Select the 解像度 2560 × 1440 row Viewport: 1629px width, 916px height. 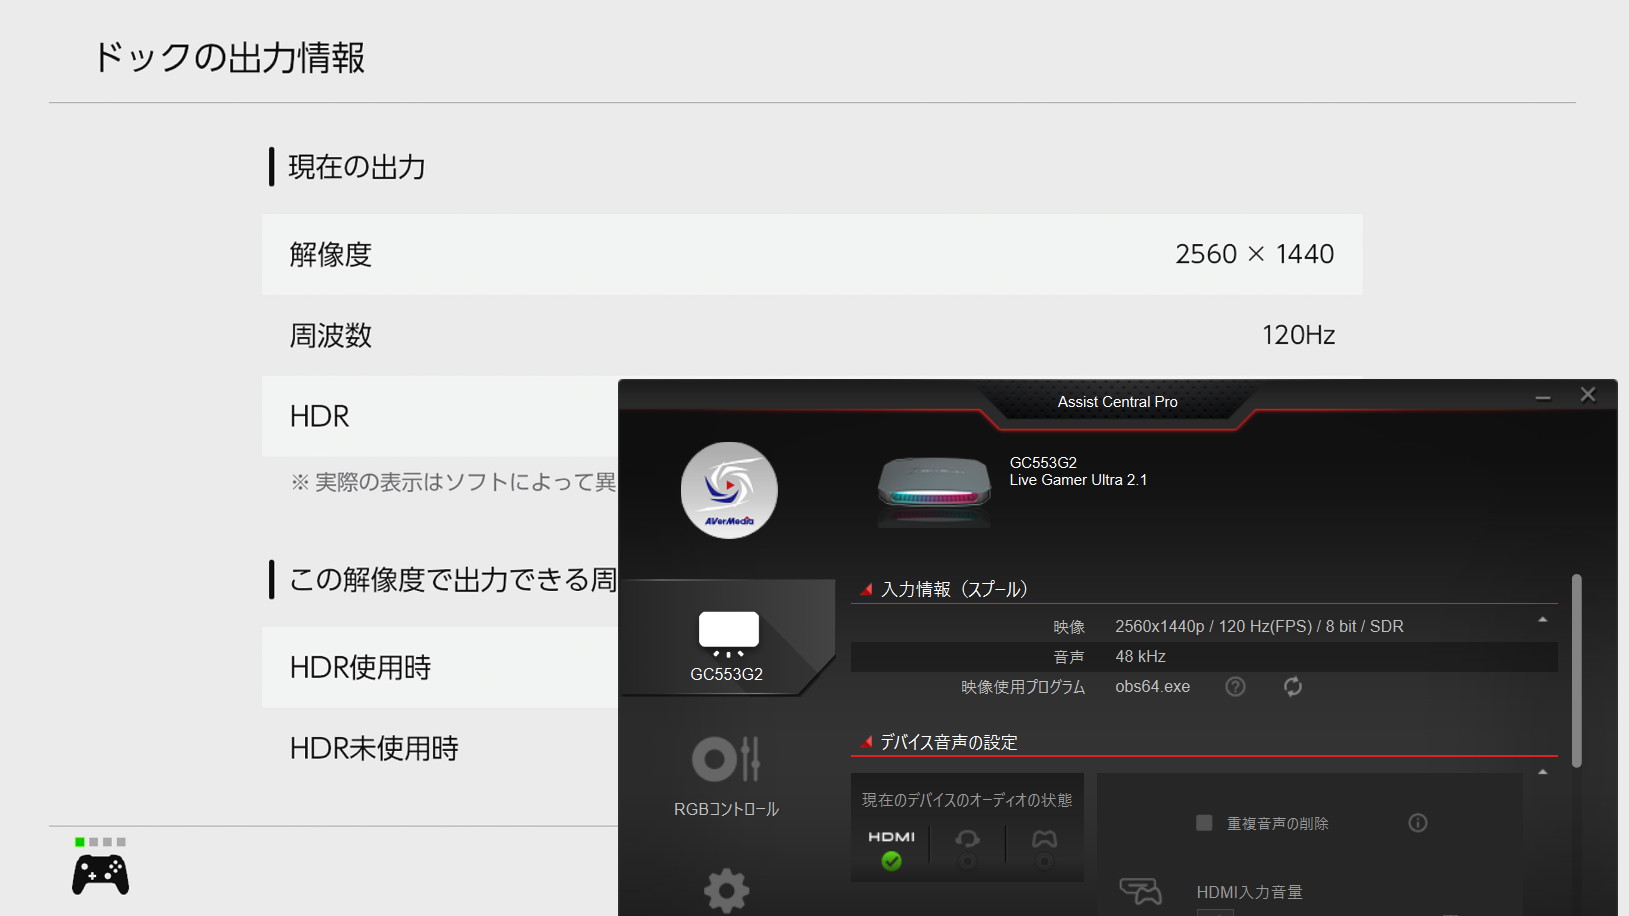(811, 254)
